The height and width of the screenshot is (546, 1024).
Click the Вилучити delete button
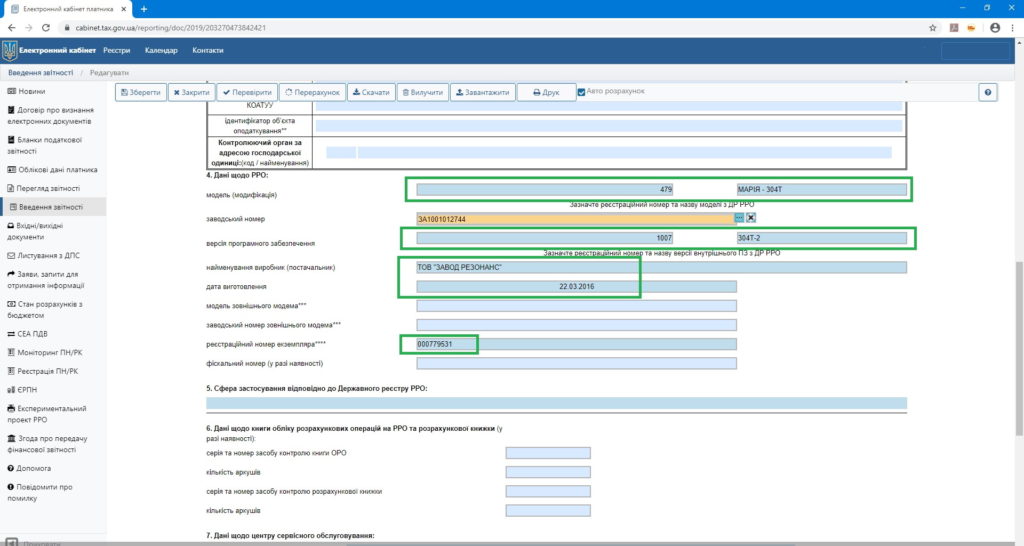pyautogui.click(x=422, y=92)
